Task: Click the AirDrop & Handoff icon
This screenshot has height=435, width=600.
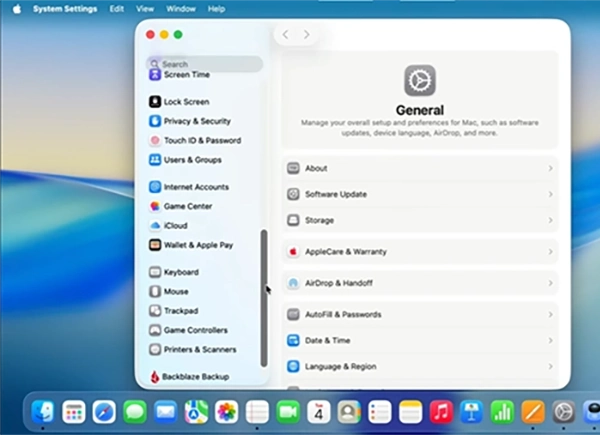Action: pos(293,283)
